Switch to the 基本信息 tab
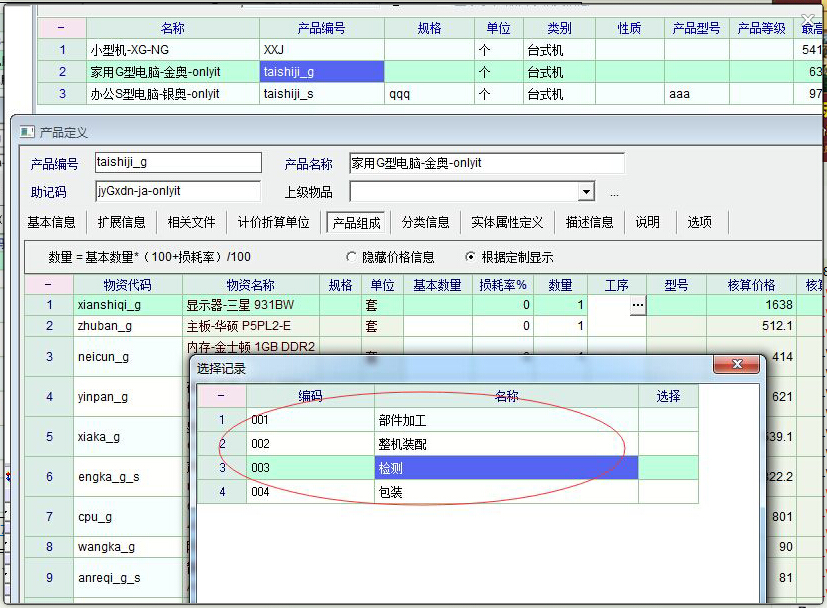Viewport: 827px width, 608px height. click(x=51, y=222)
